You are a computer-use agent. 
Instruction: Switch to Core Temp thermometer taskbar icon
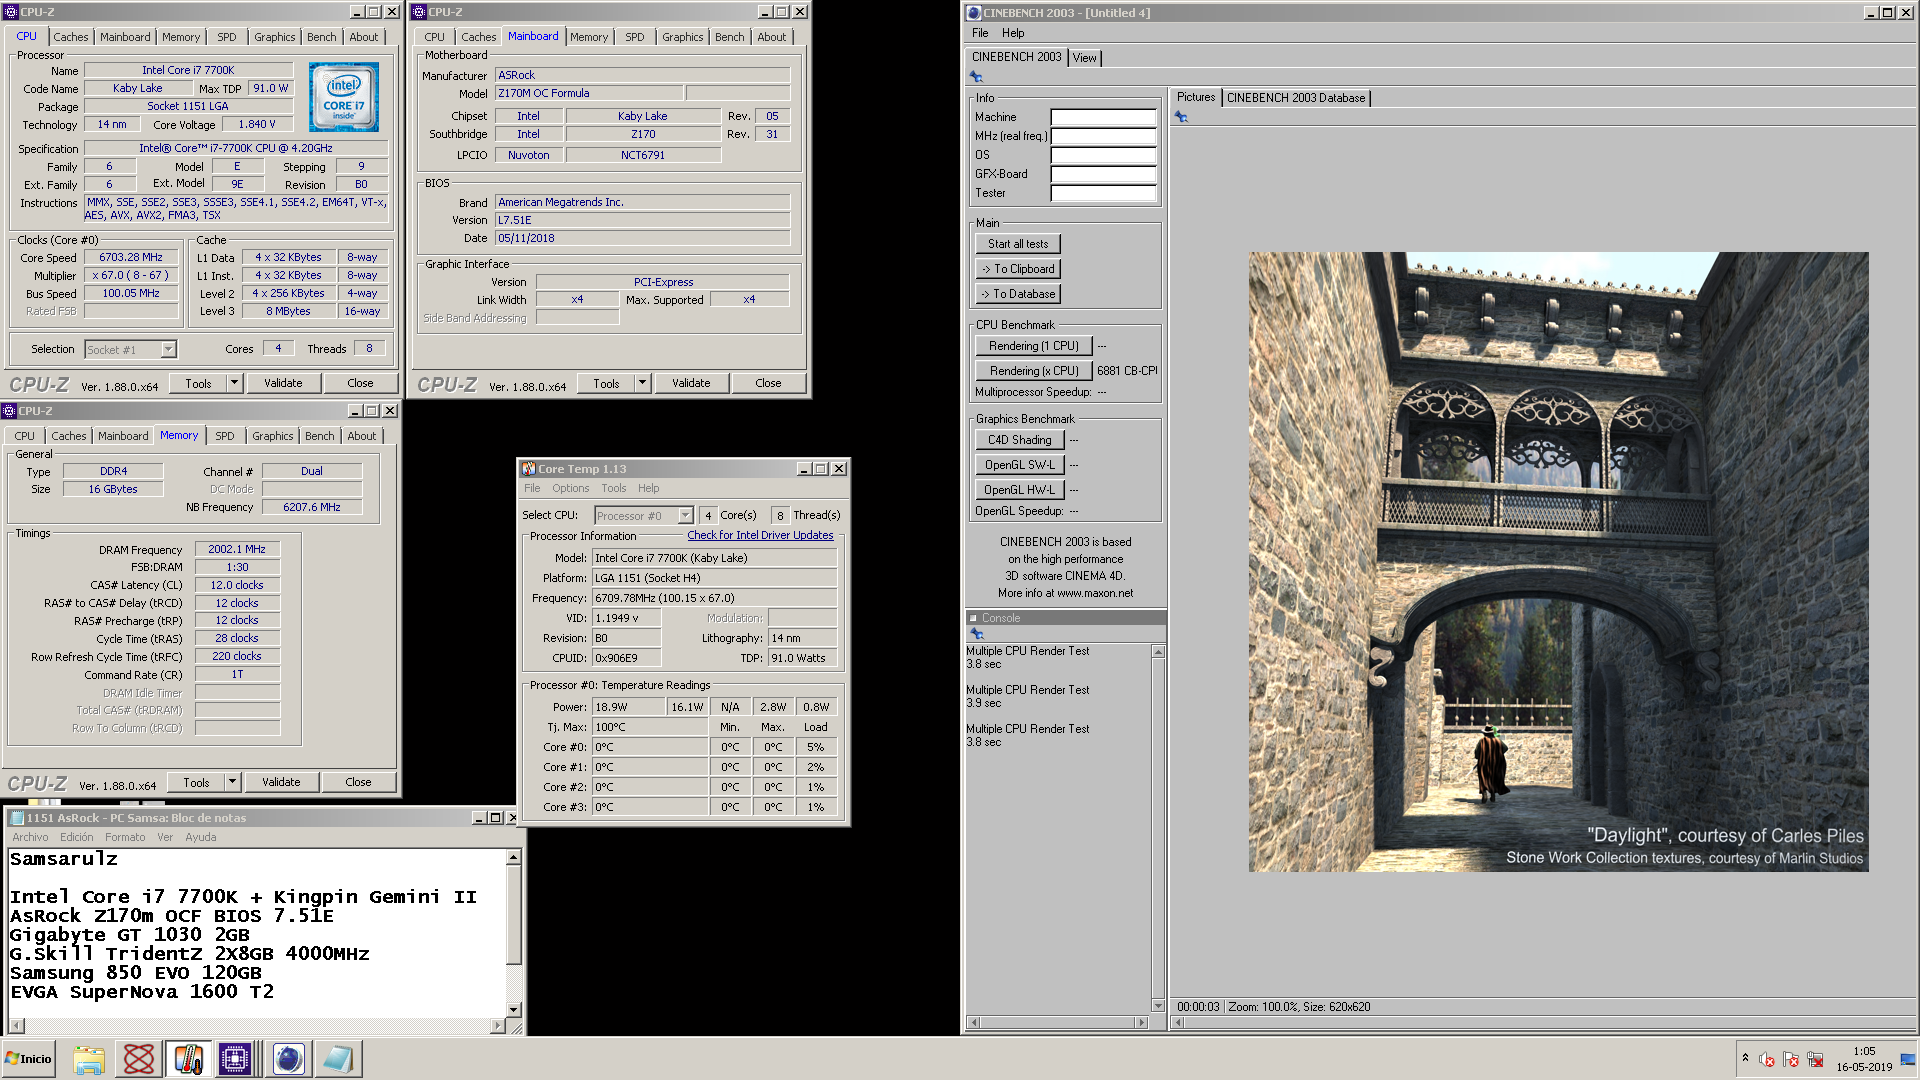[x=188, y=1059]
